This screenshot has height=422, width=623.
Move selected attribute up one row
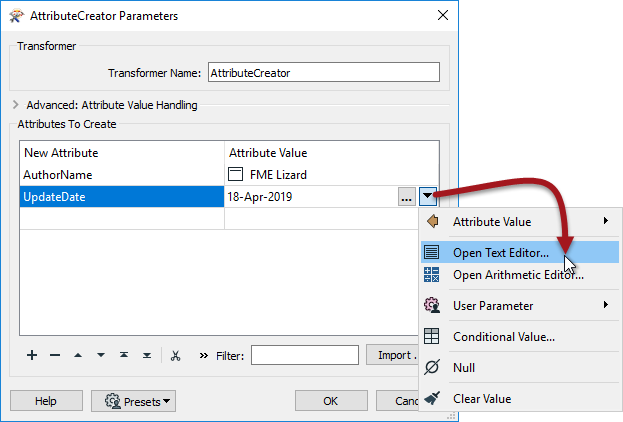click(x=78, y=355)
